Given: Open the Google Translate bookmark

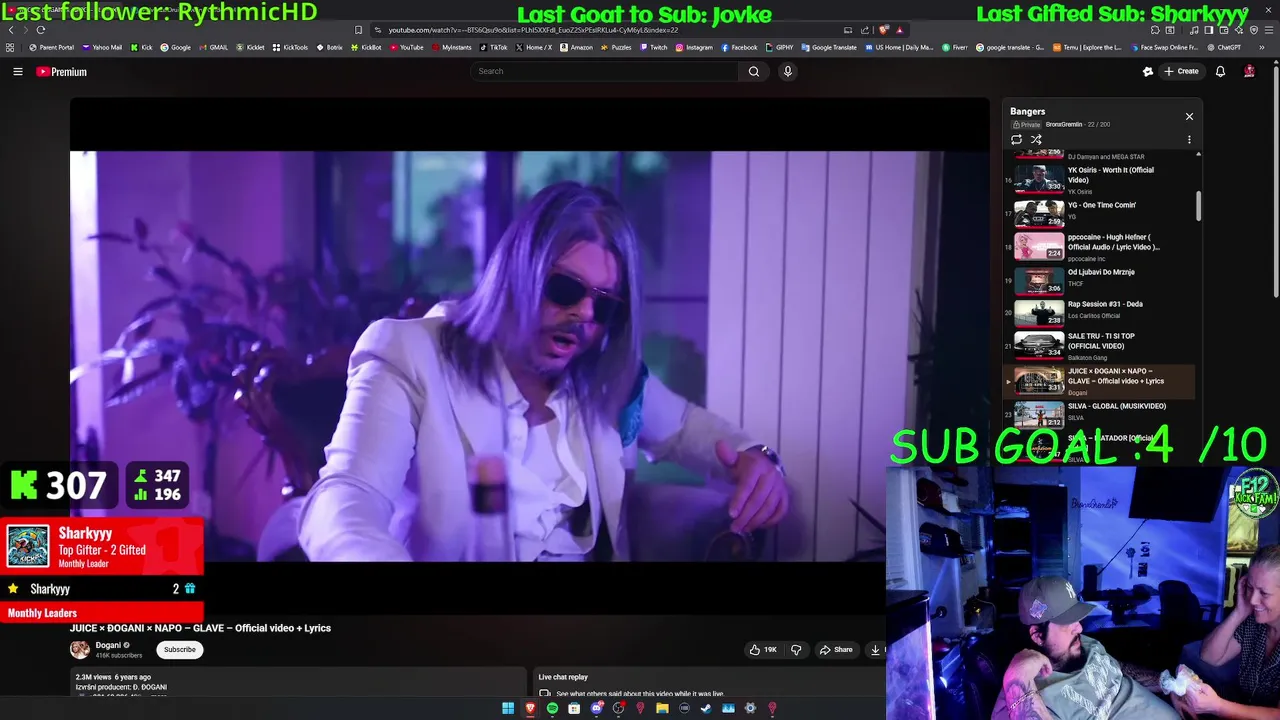Looking at the screenshot, I should [x=829, y=47].
